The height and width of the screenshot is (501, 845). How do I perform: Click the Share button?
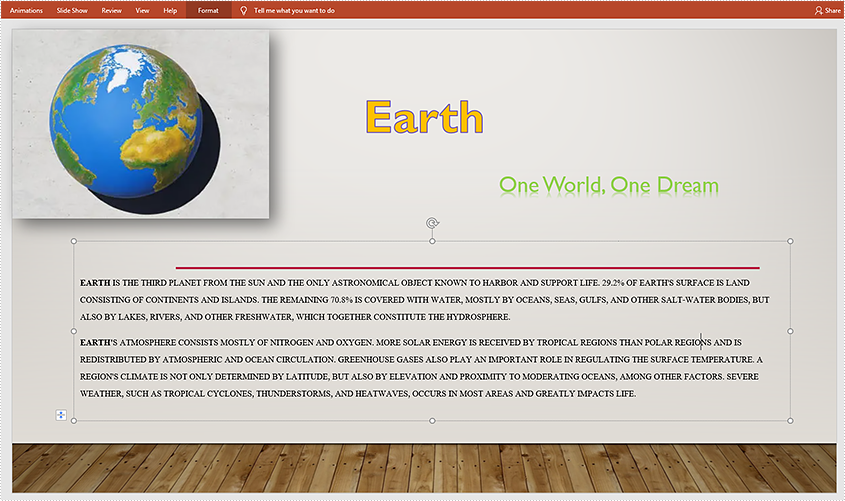coord(827,10)
